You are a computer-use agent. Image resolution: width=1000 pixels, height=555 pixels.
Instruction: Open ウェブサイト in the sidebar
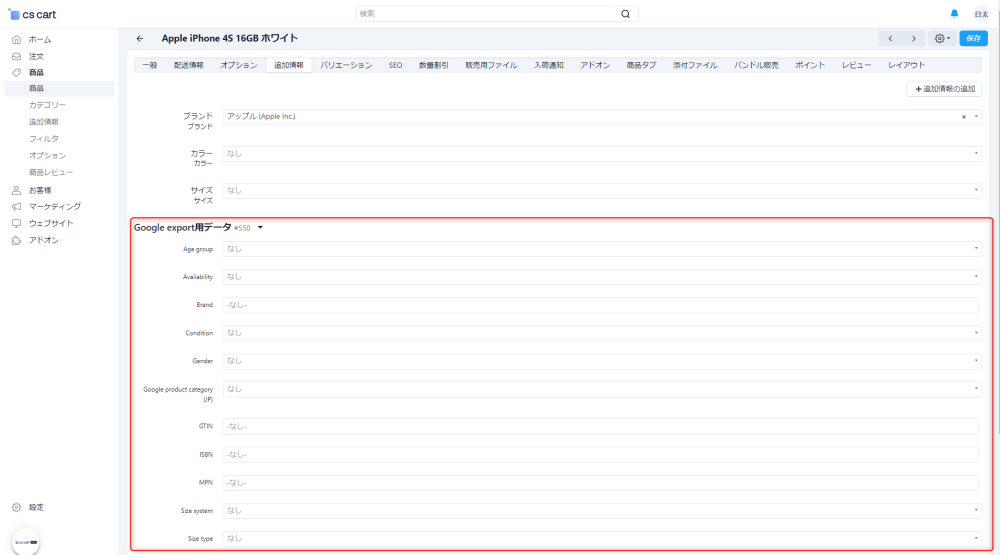pos(51,223)
